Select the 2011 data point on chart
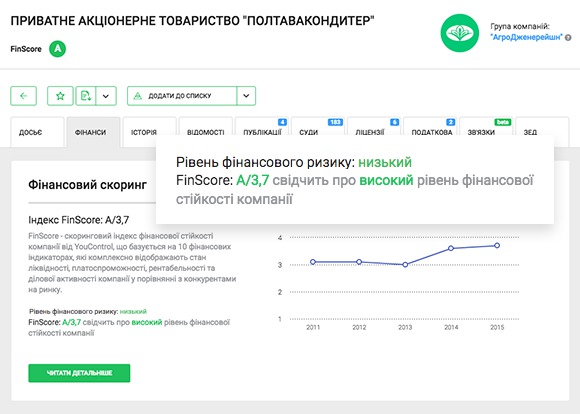This screenshot has width=580, height=414. pyautogui.click(x=313, y=262)
